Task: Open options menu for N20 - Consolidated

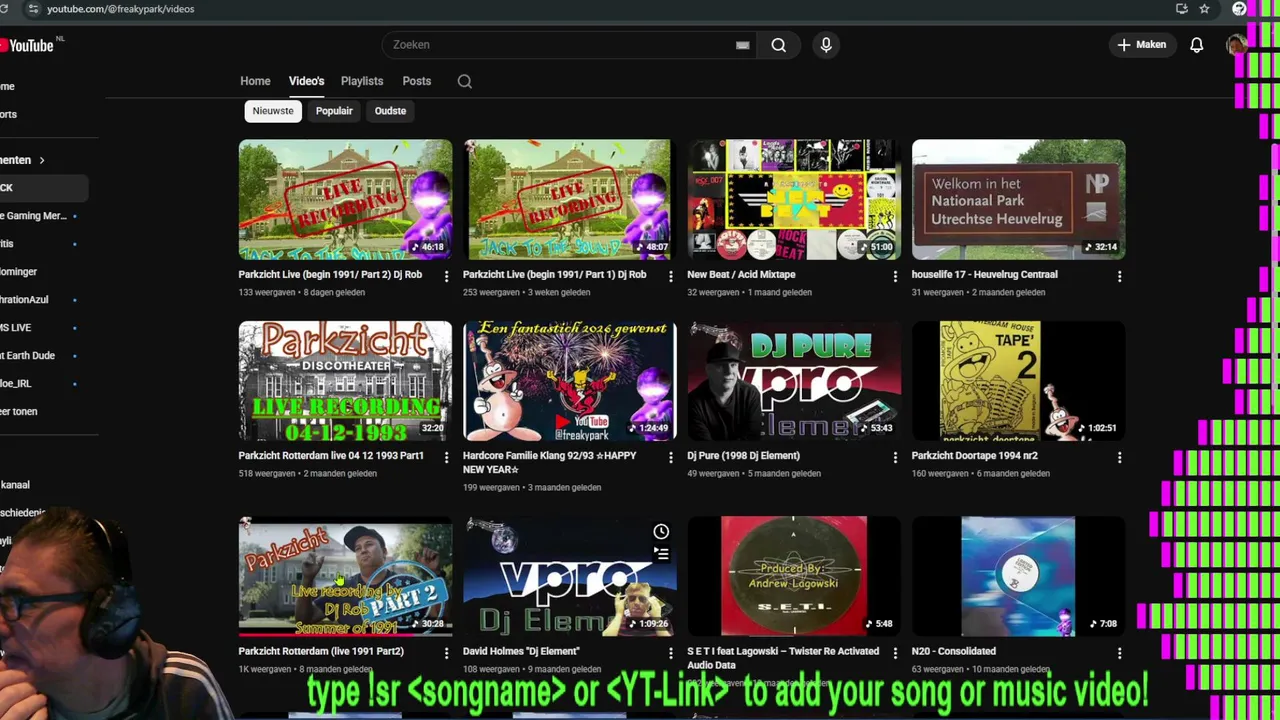Action: pyautogui.click(x=1119, y=653)
